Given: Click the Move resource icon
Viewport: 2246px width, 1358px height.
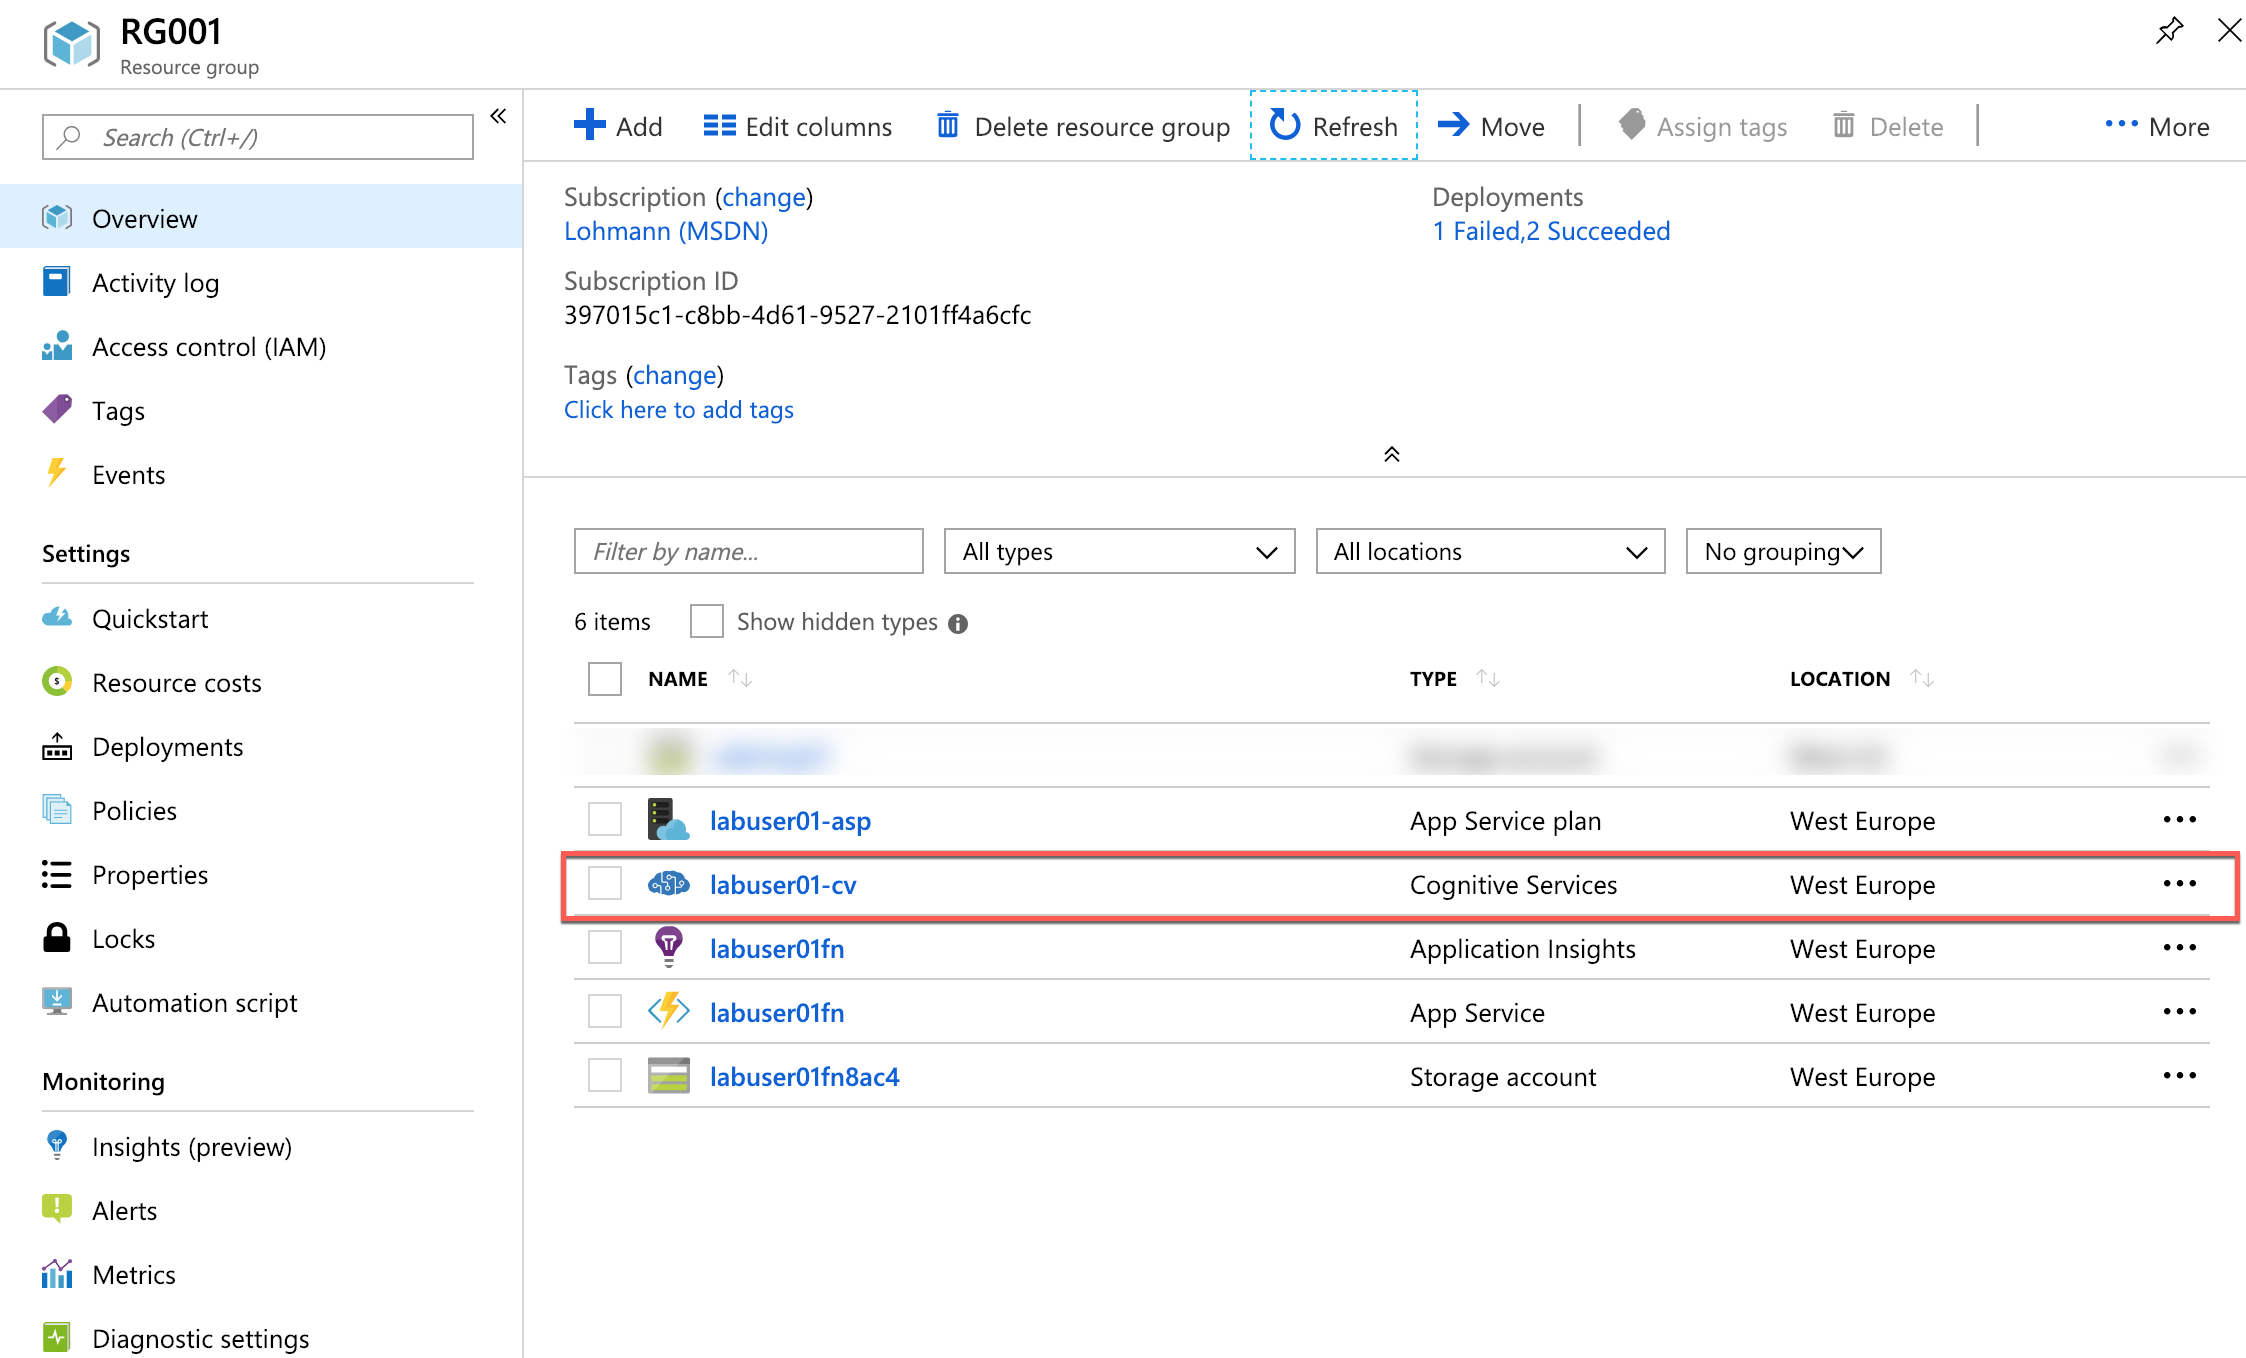Looking at the screenshot, I should [1450, 125].
